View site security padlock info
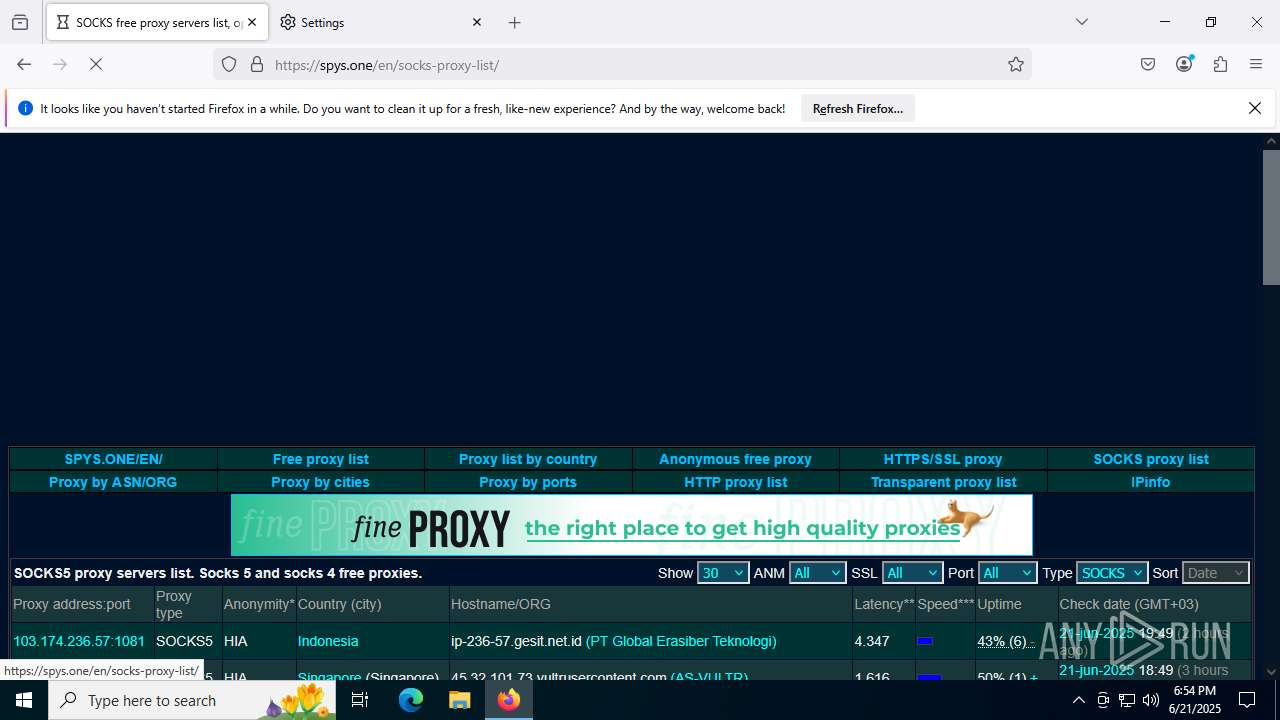 tap(257, 64)
